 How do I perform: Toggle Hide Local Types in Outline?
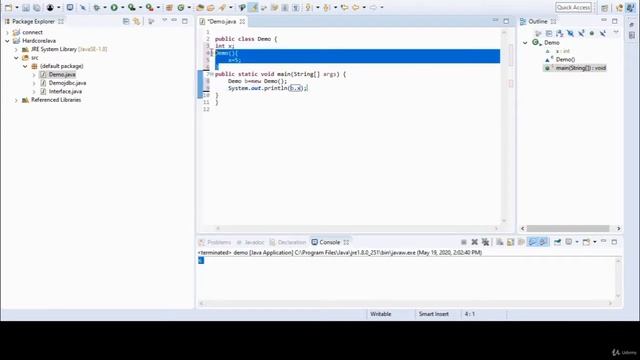point(602,33)
